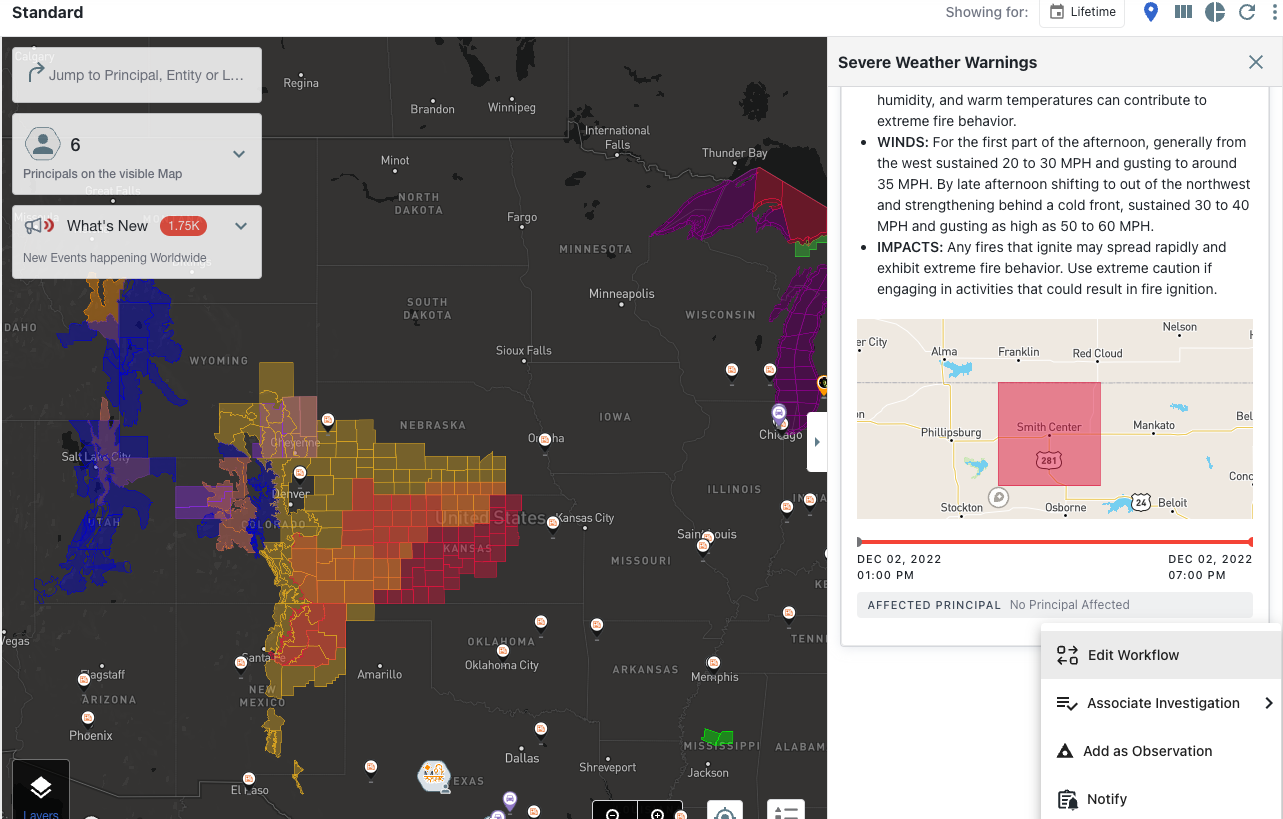The image size is (1283, 819).
Task: Click the Standard page title
Action: [48, 13]
